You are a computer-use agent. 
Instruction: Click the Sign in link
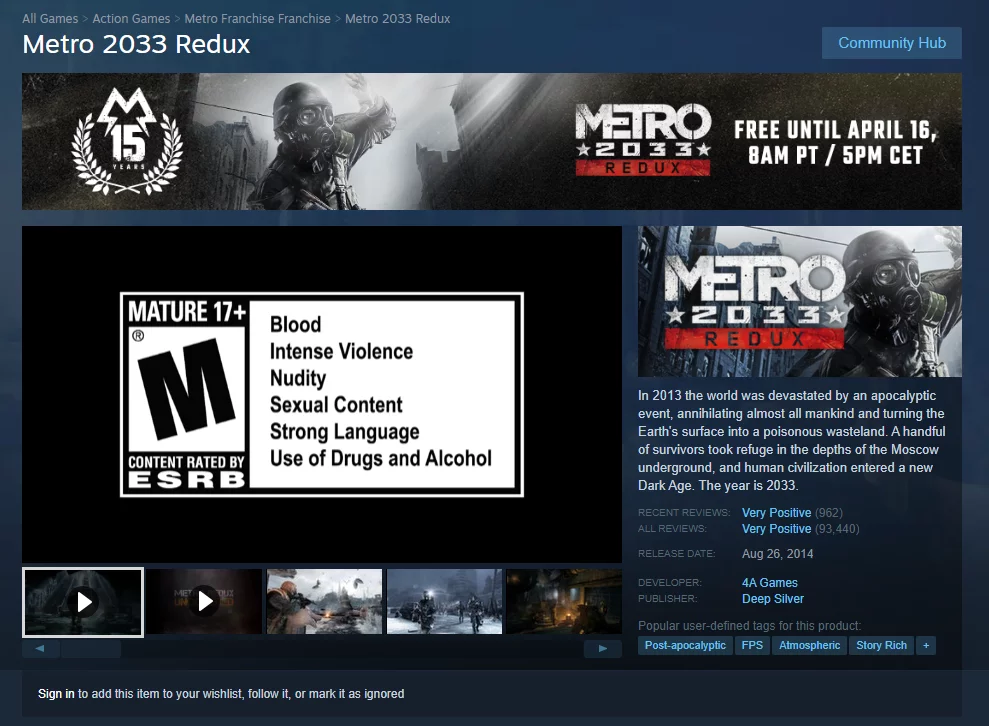tap(56, 694)
